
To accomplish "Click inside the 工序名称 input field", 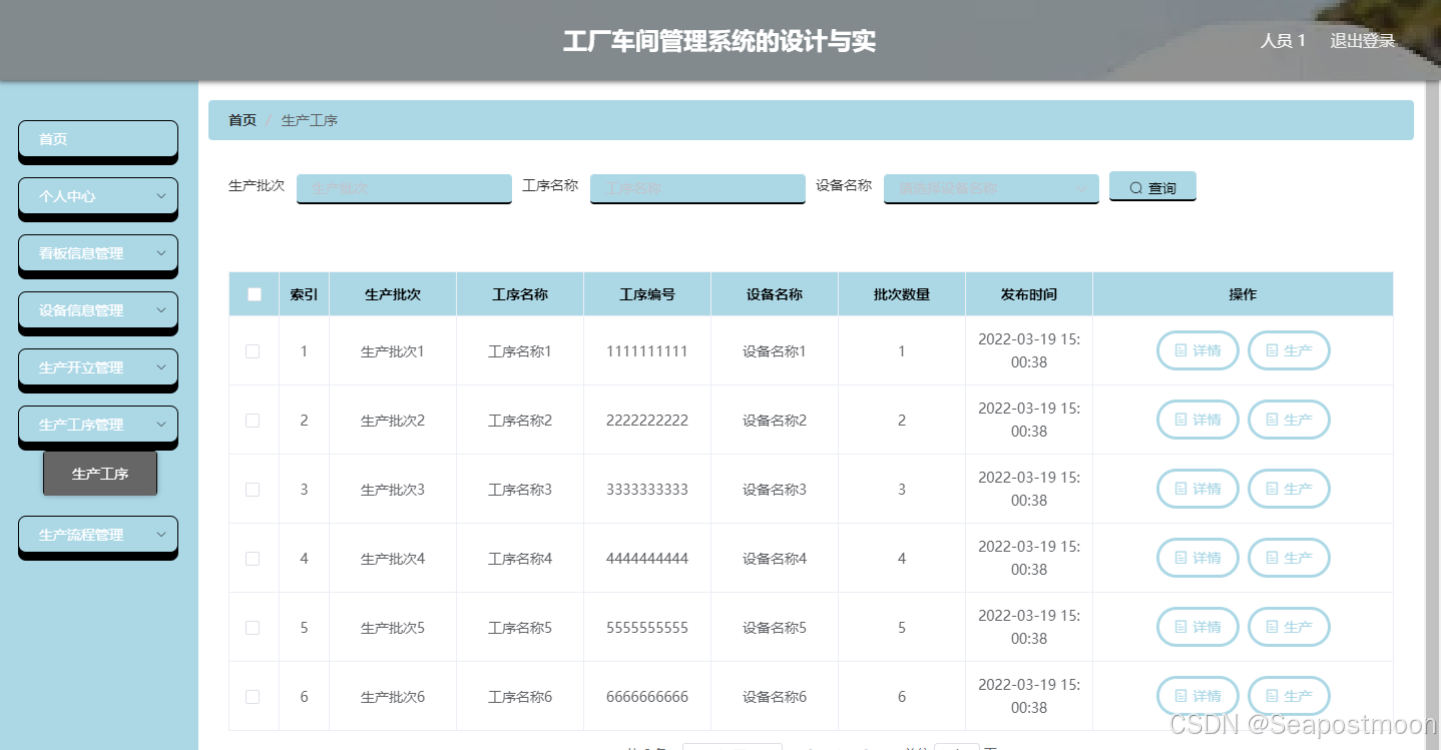I will click(697, 188).
